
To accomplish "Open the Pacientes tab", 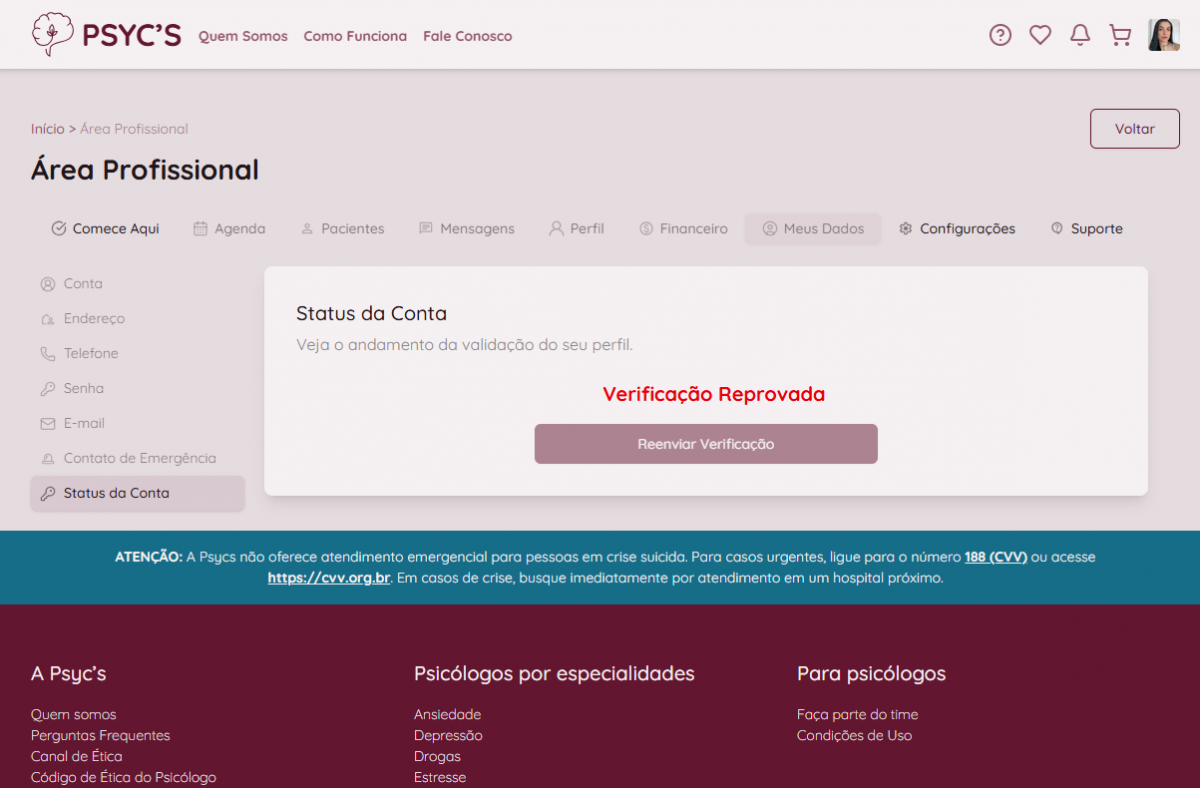I will [342, 229].
